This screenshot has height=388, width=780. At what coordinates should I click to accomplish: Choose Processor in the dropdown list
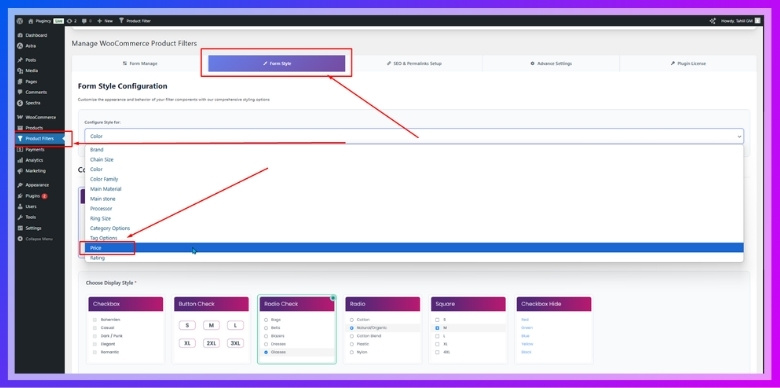(x=414, y=208)
